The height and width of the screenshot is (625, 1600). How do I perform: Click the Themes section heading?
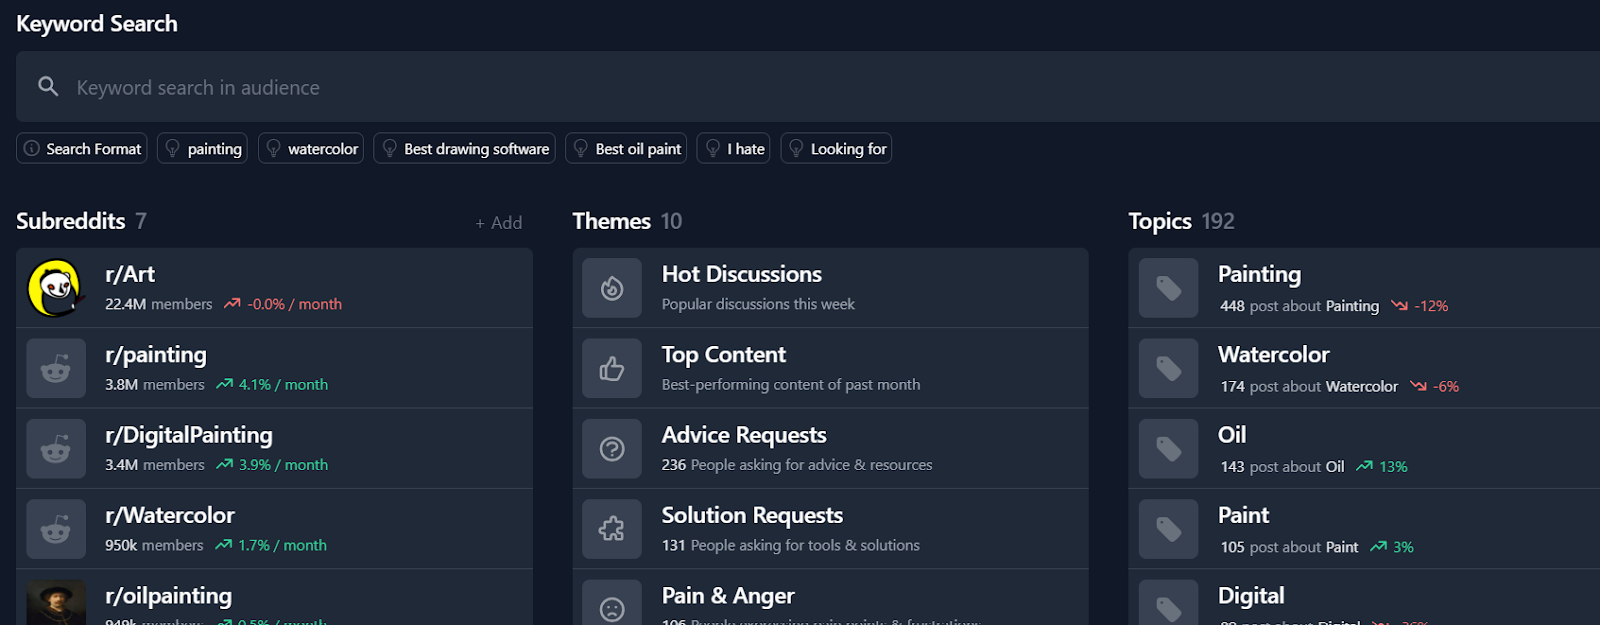point(612,221)
